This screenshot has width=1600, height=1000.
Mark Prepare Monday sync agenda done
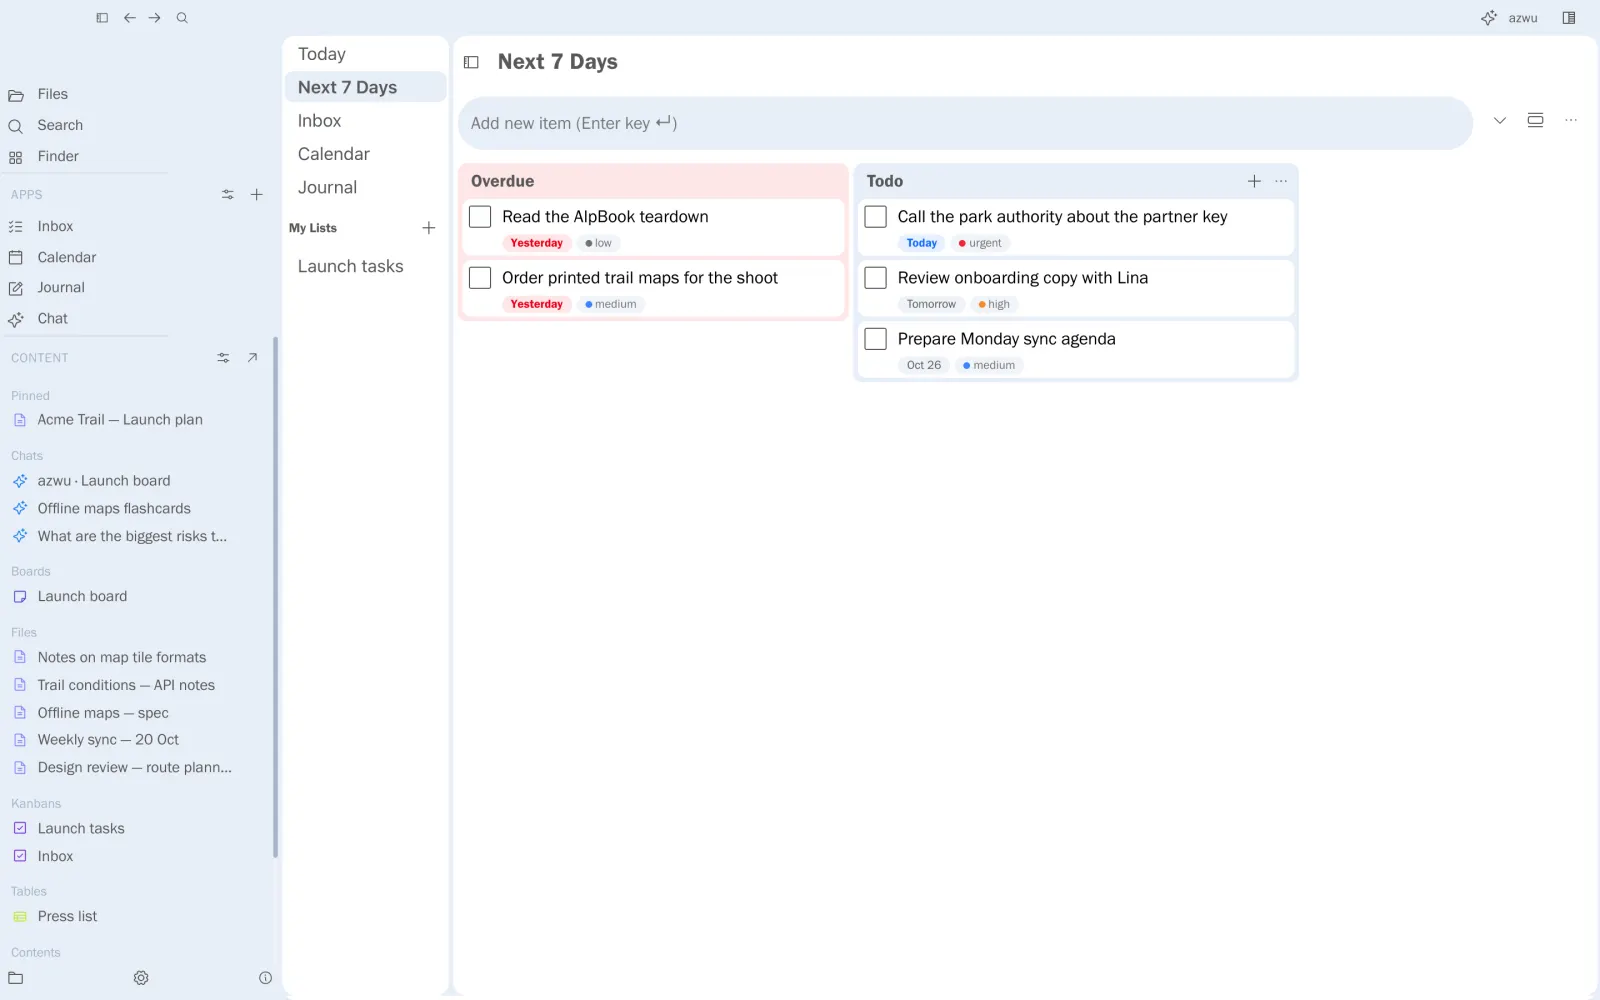(x=876, y=339)
